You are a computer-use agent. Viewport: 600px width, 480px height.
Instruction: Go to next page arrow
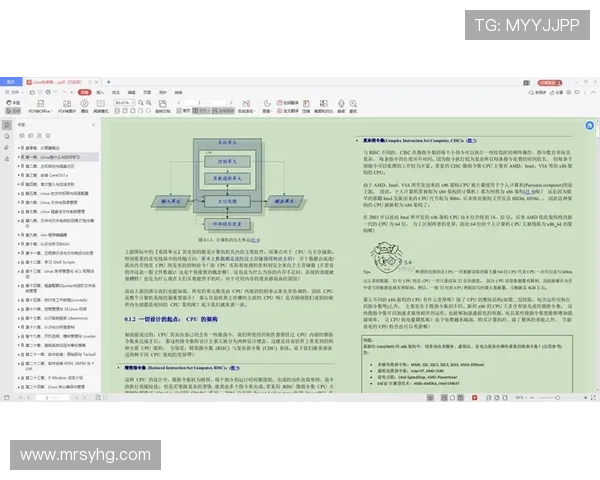click(231, 103)
